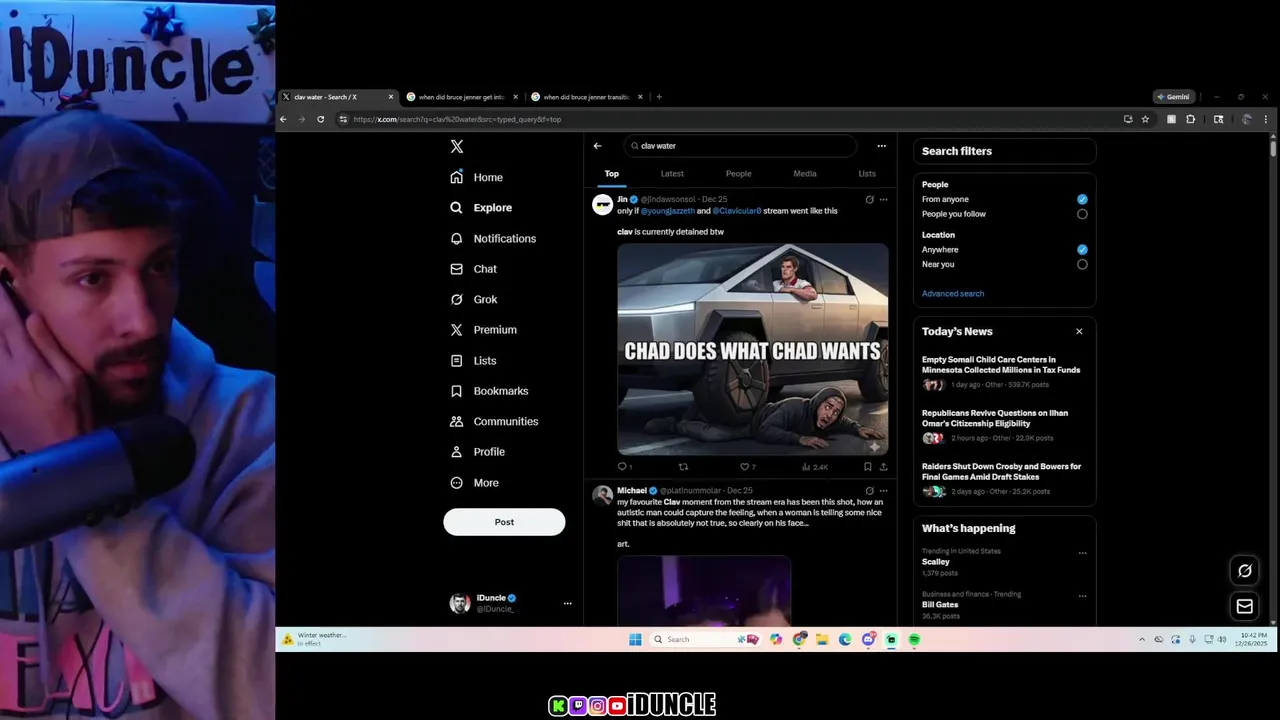Click the 'clav water' search field
Image resolution: width=1280 pixels, height=720 pixels.
[x=740, y=146]
